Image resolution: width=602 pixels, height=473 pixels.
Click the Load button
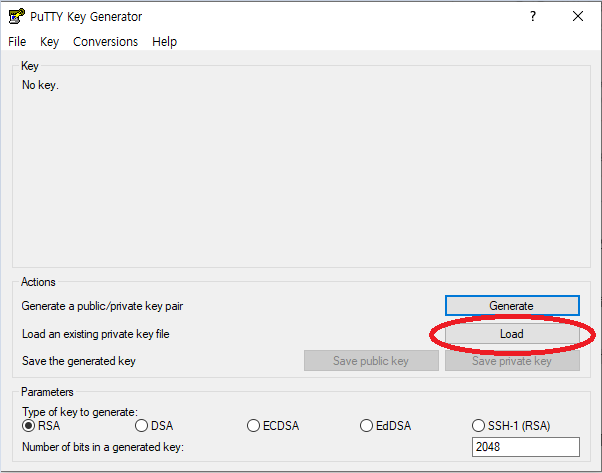(512, 334)
